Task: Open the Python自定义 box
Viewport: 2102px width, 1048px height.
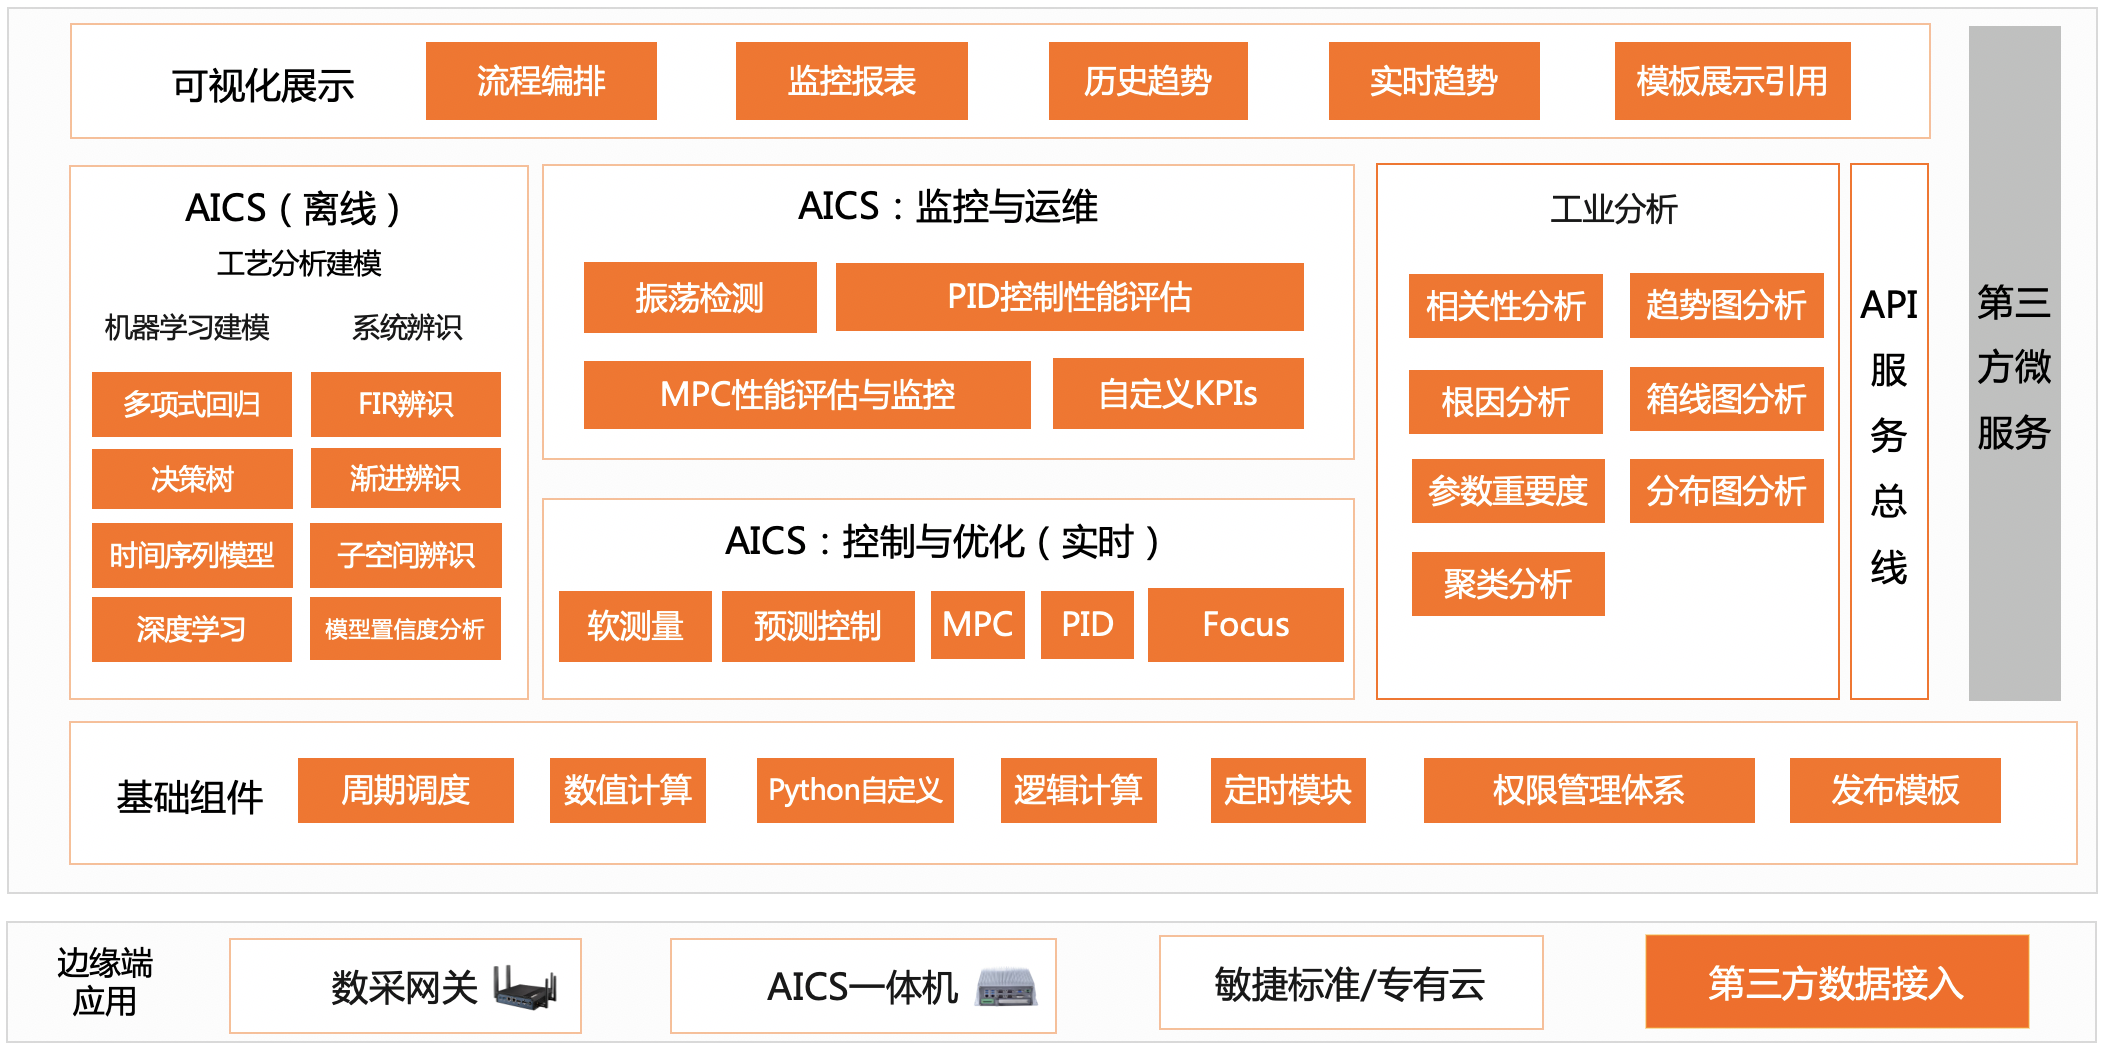Action: coord(855,790)
